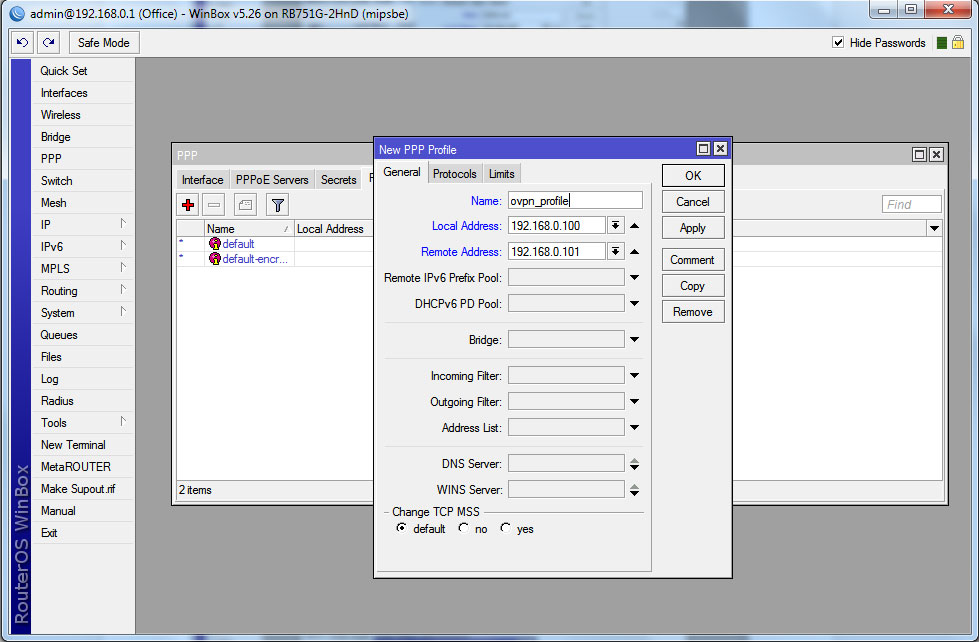
Task: Open the Local Address dropdown
Action: click(616, 226)
